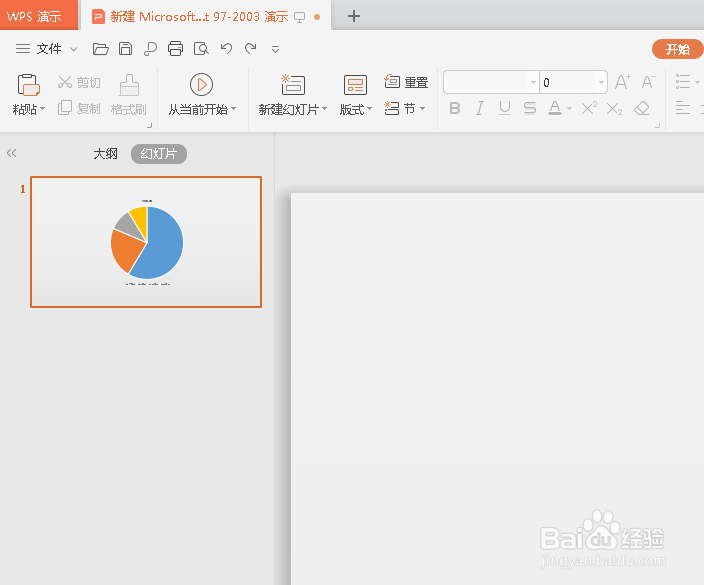
Task: Click the 版式 layout icon
Action: point(355,84)
